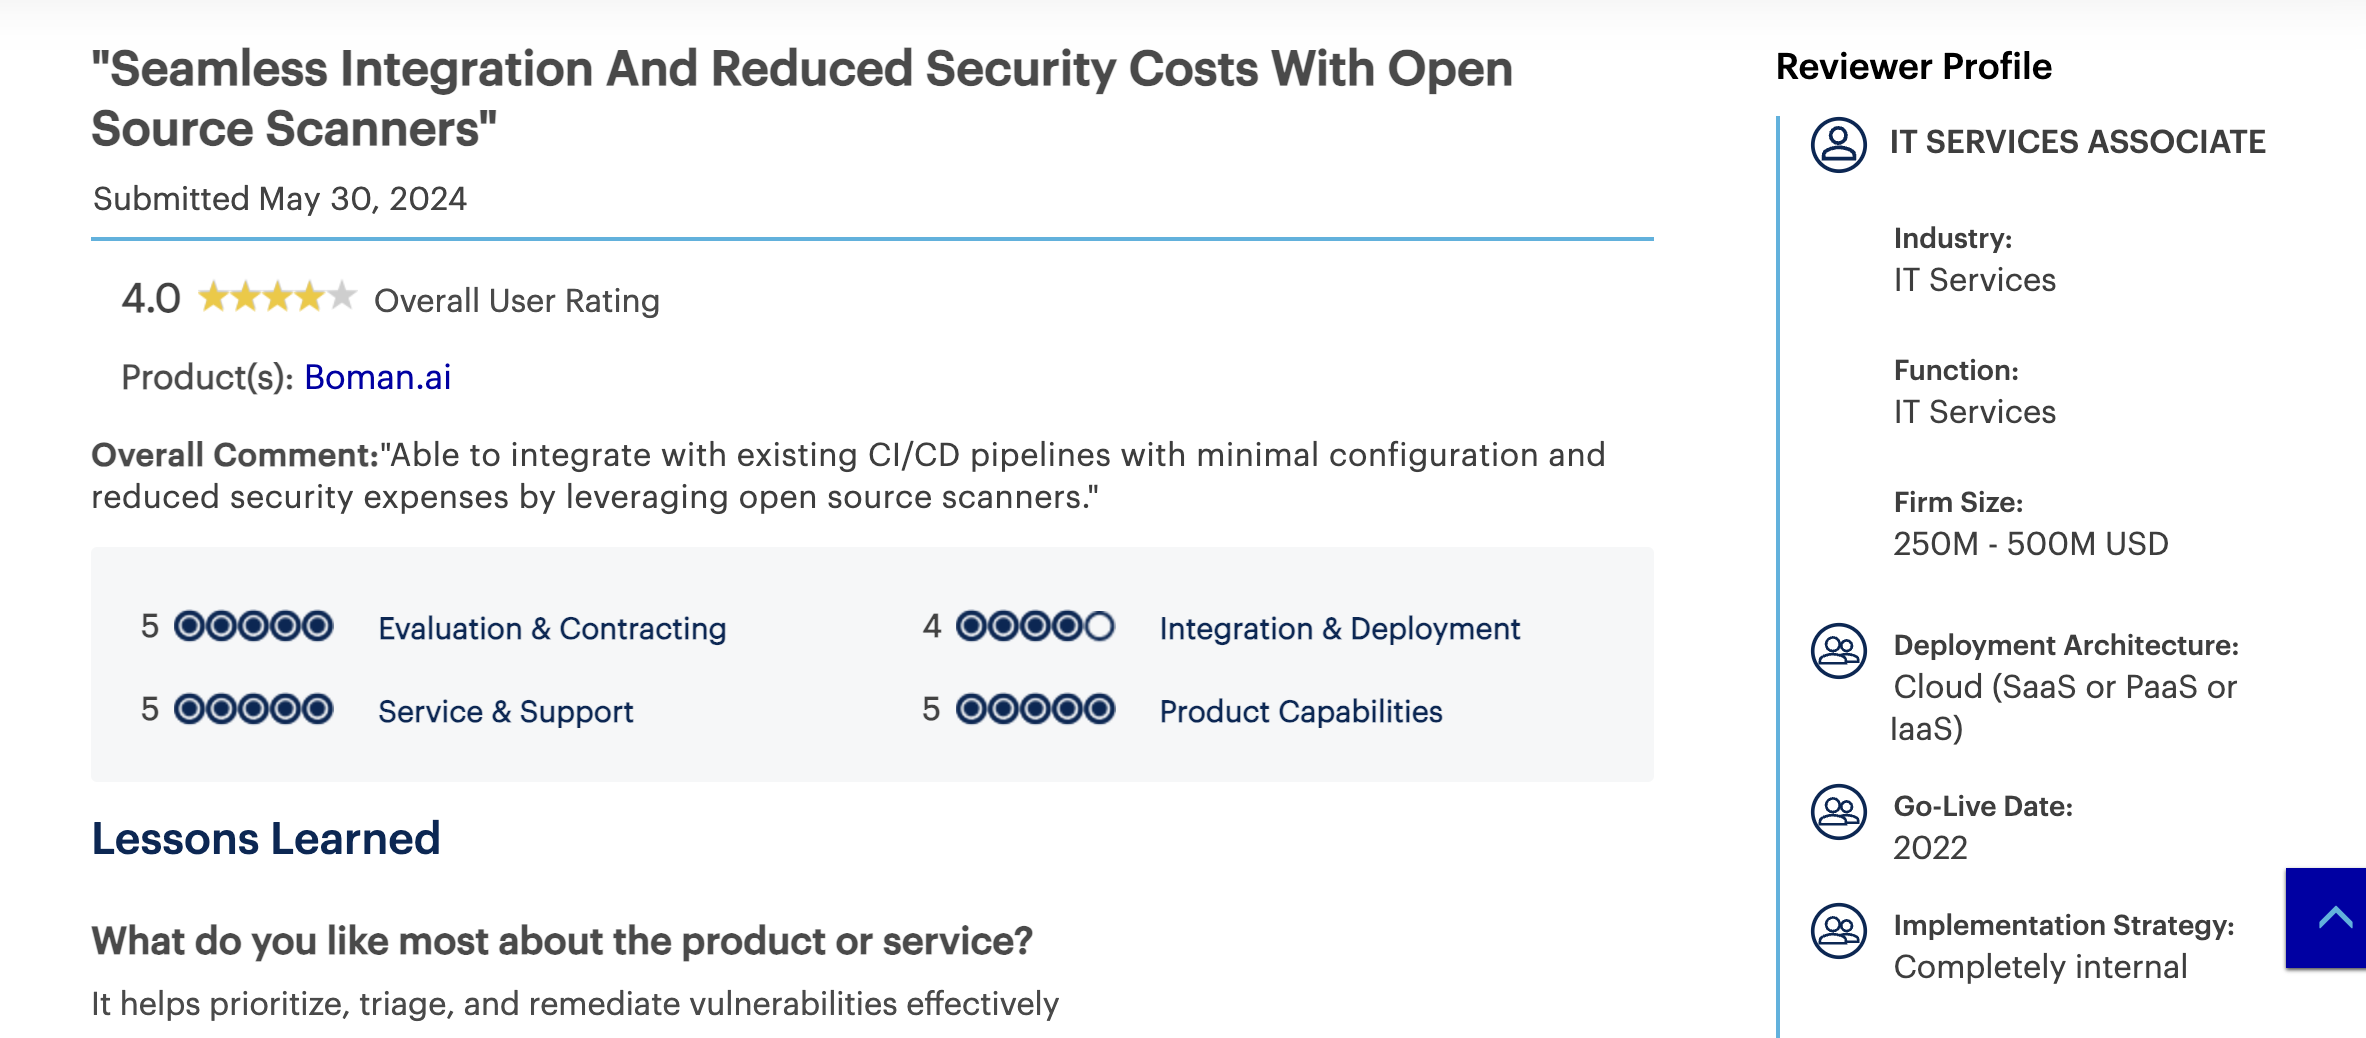The image size is (2366, 1038).
Task: Click the Implementation Strategy group icon
Action: point(1838,931)
